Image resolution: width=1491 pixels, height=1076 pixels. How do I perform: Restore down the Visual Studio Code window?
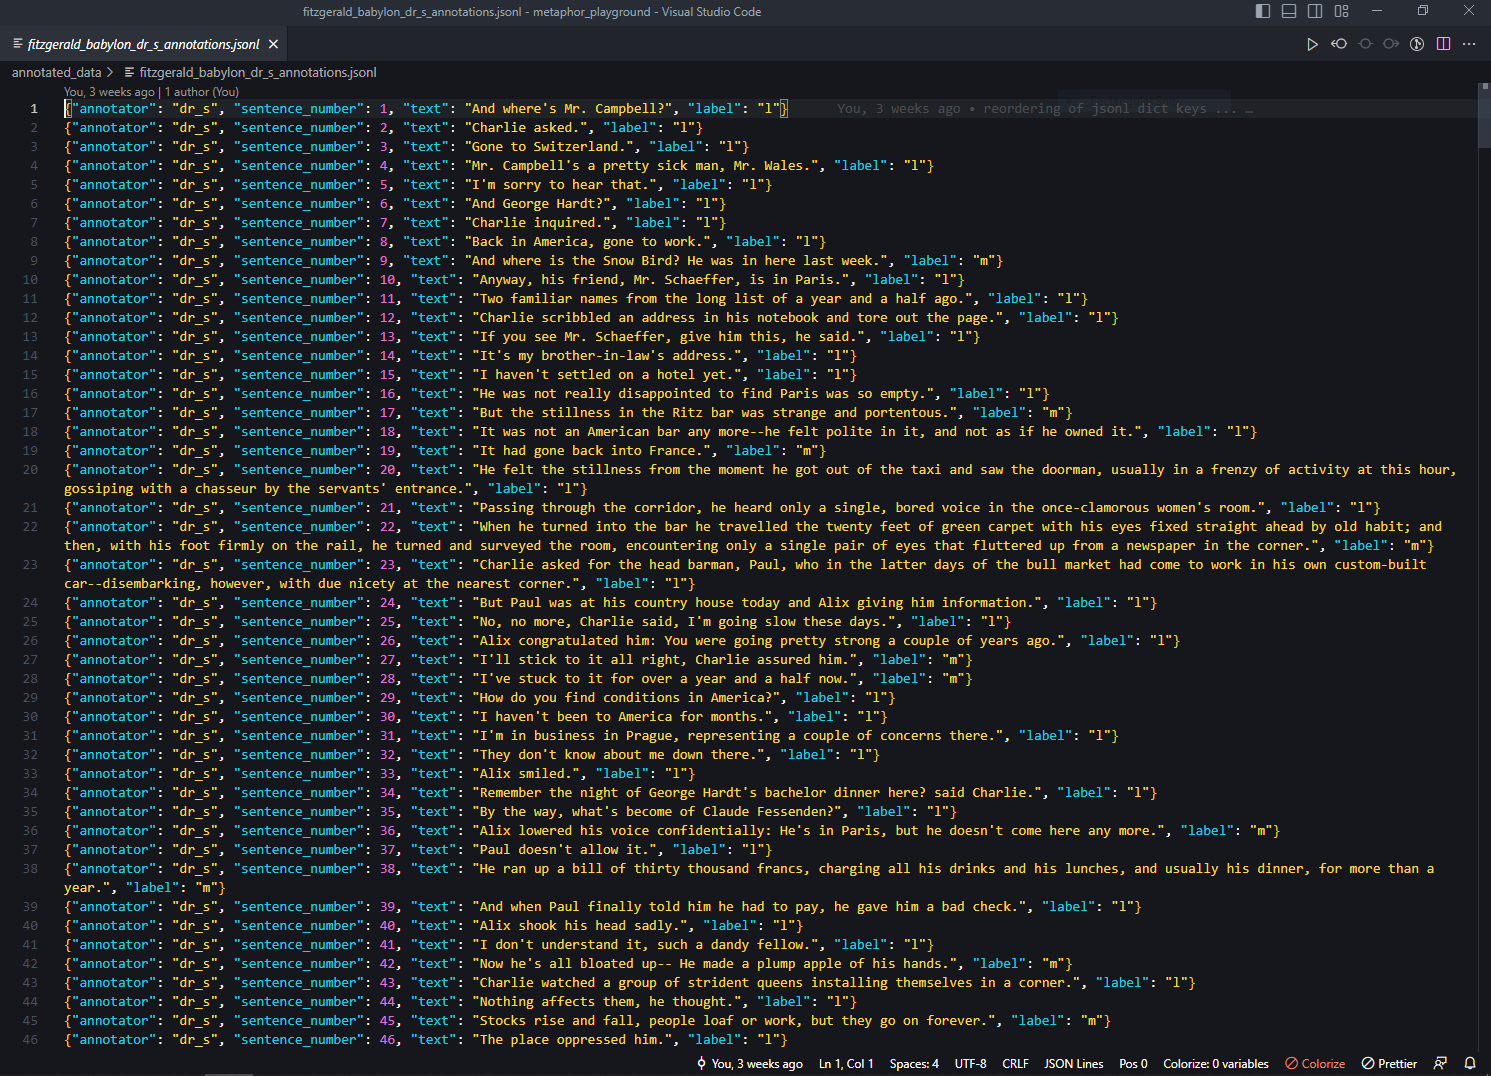click(x=1423, y=11)
